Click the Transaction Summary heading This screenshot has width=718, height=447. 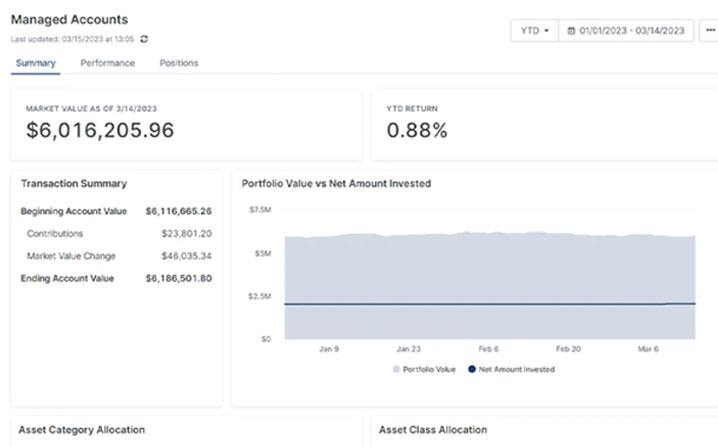point(74,184)
